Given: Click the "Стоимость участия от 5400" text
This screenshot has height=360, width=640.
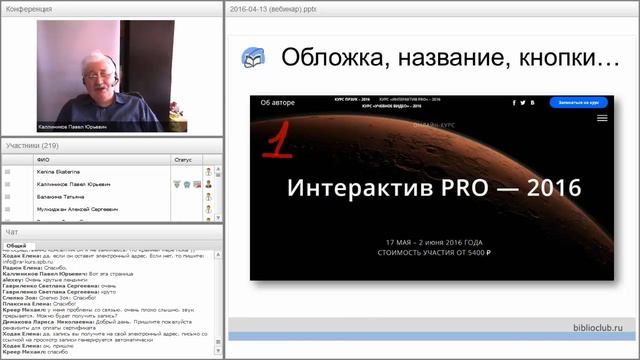Looking at the screenshot, I should (434, 253).
